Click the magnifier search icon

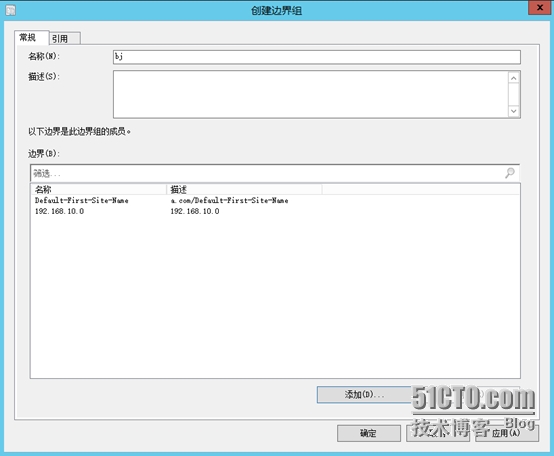click(x=510, y=173)
